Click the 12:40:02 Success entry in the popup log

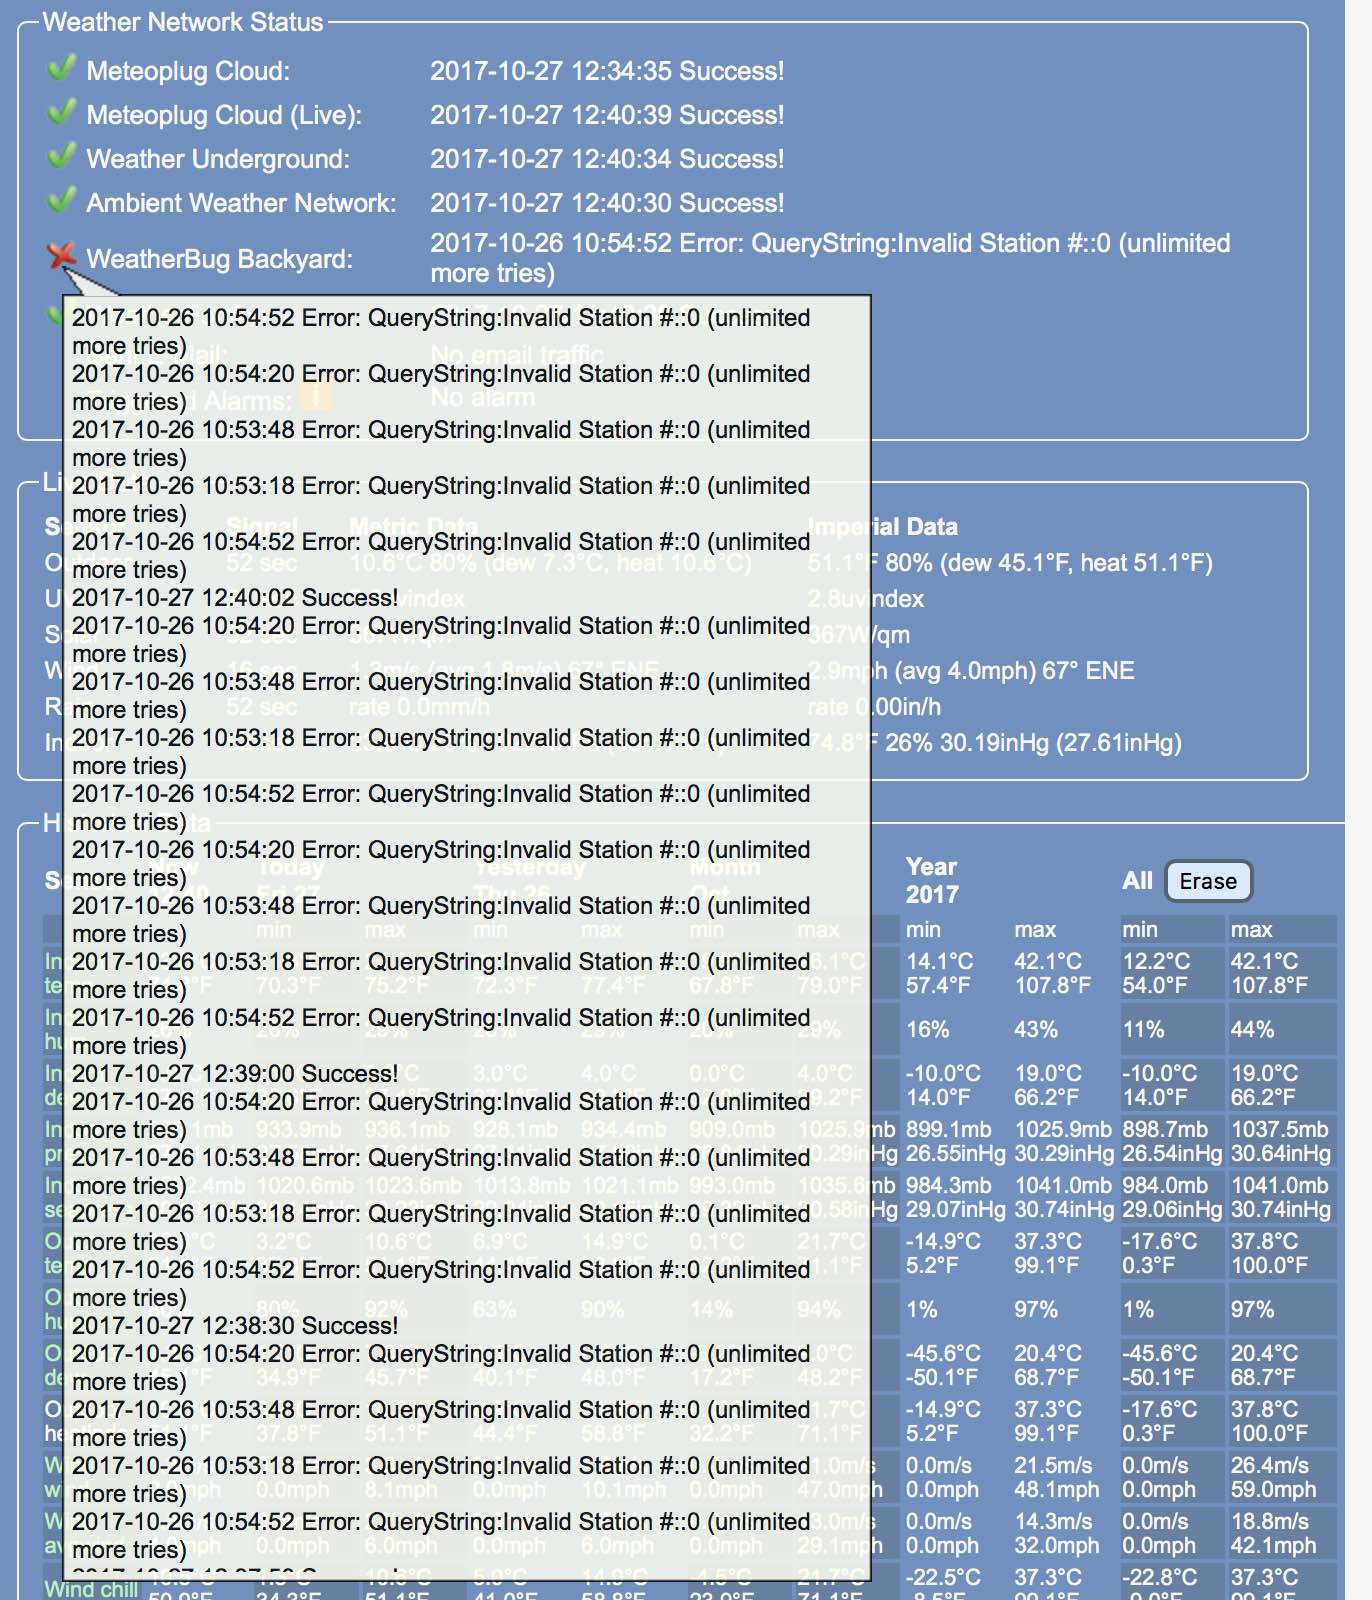point(235,598)
